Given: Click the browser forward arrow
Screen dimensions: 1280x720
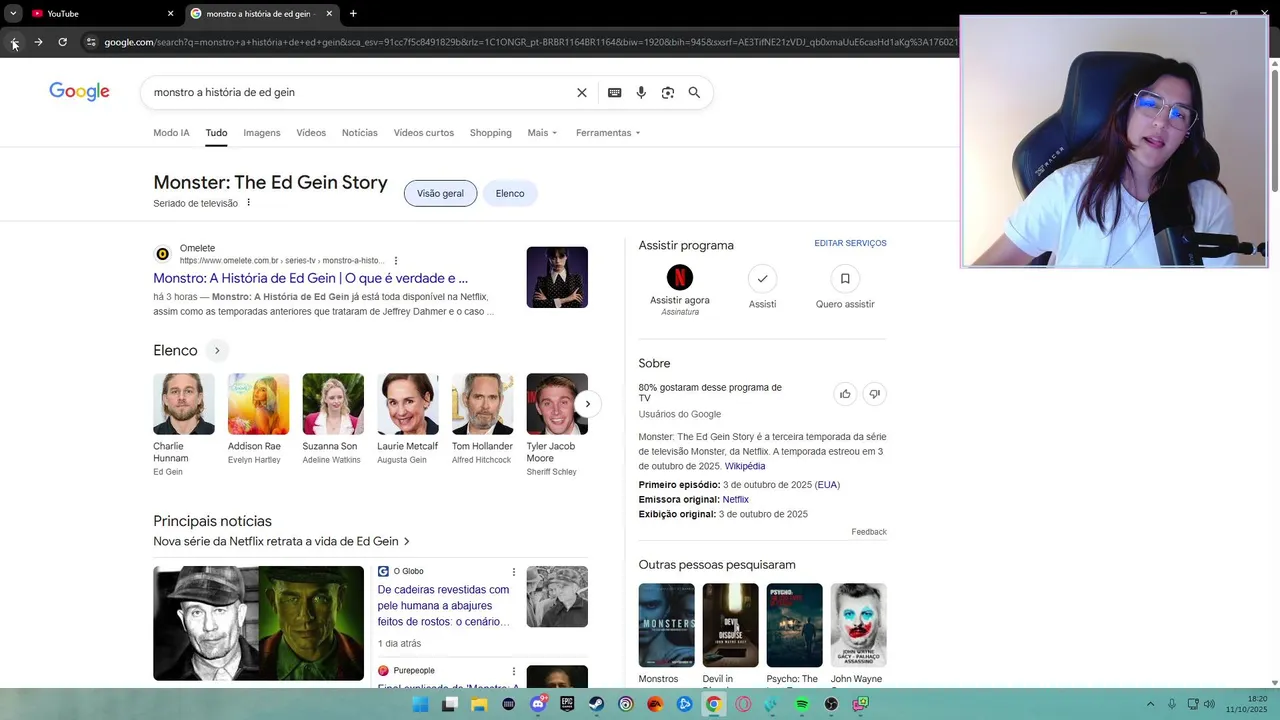Looking at the screenshot, I should [38, 42].
